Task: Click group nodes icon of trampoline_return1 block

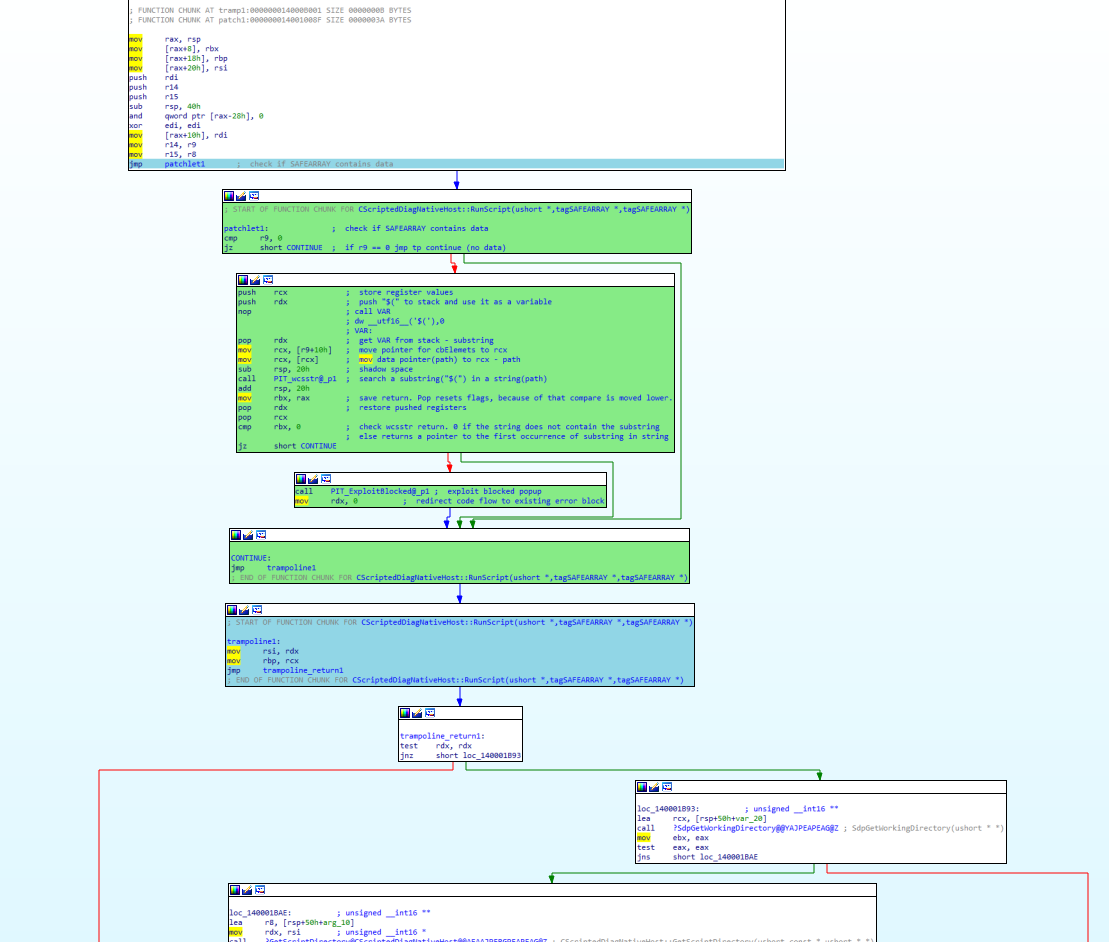Action: (430, 713)
